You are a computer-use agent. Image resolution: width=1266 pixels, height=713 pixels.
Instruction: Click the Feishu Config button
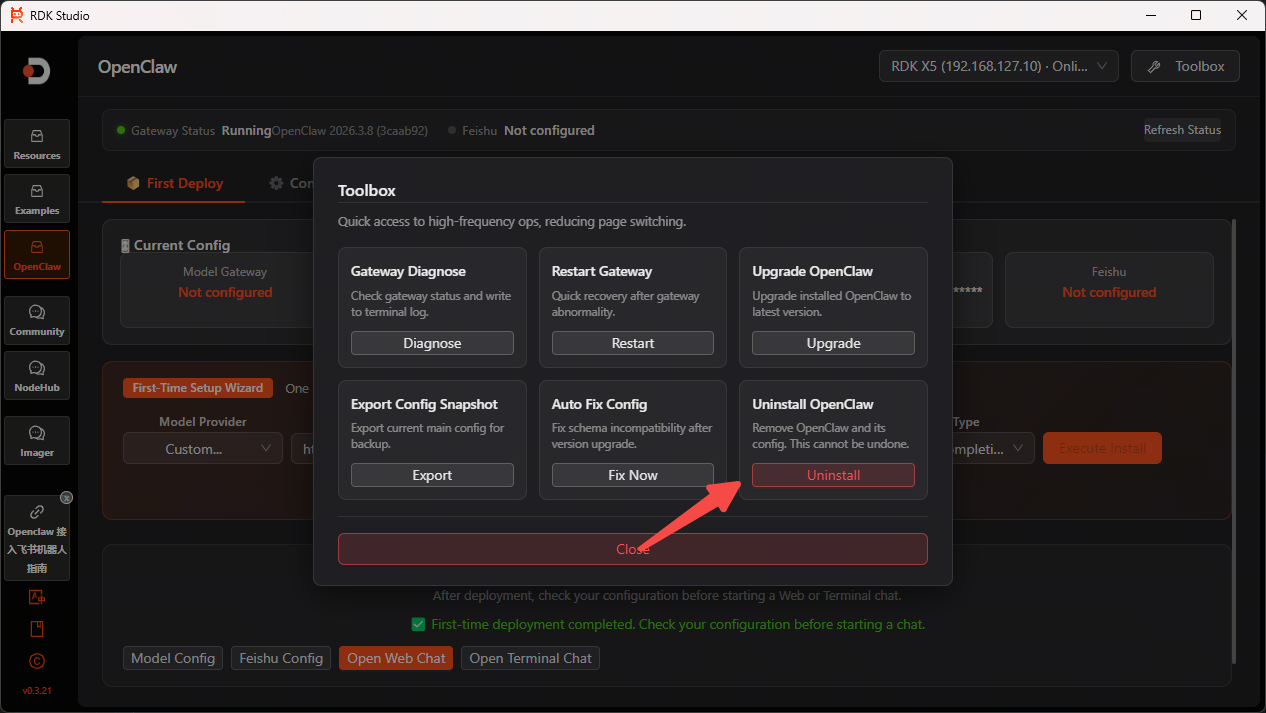click(x=281, y=658)
